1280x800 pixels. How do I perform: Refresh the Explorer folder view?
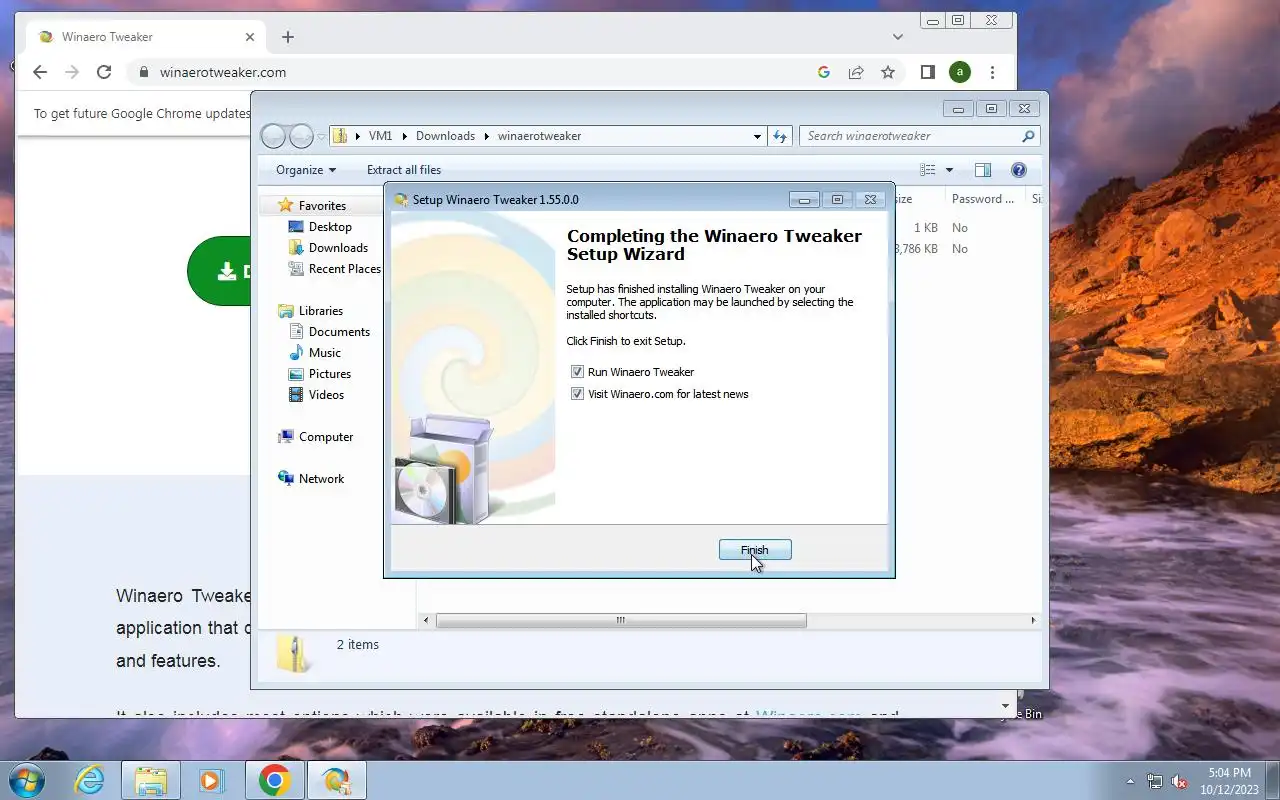click(x=780, y=136)
